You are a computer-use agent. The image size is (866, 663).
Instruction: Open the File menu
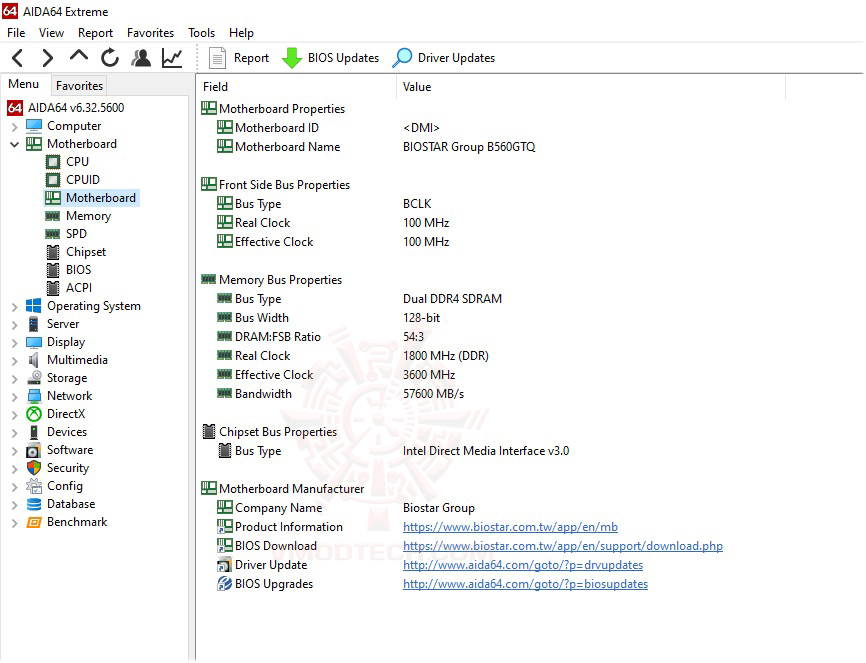coord(16,33)
